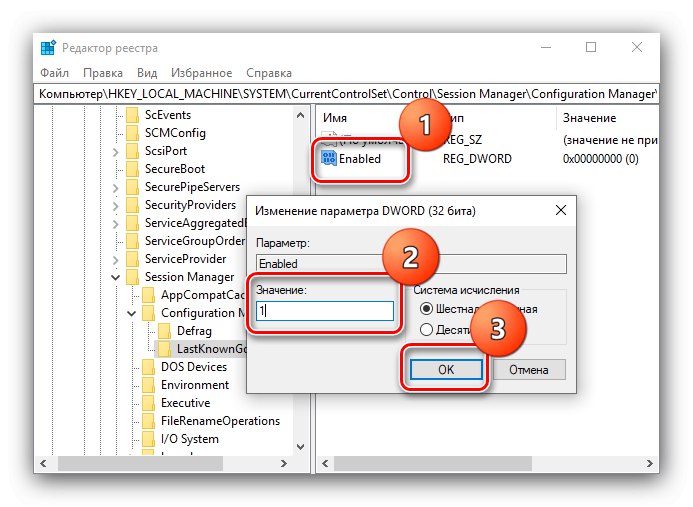Screen dimensions: 693x507
Task: Select the Шестнадцатеричная (hexadecimal) radio button
Action: pyautogui.click(x=426, y=309)
